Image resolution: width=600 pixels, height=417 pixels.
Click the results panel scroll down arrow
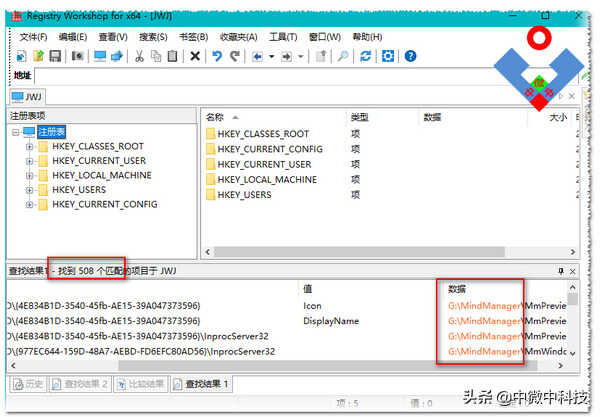point(572,354)
